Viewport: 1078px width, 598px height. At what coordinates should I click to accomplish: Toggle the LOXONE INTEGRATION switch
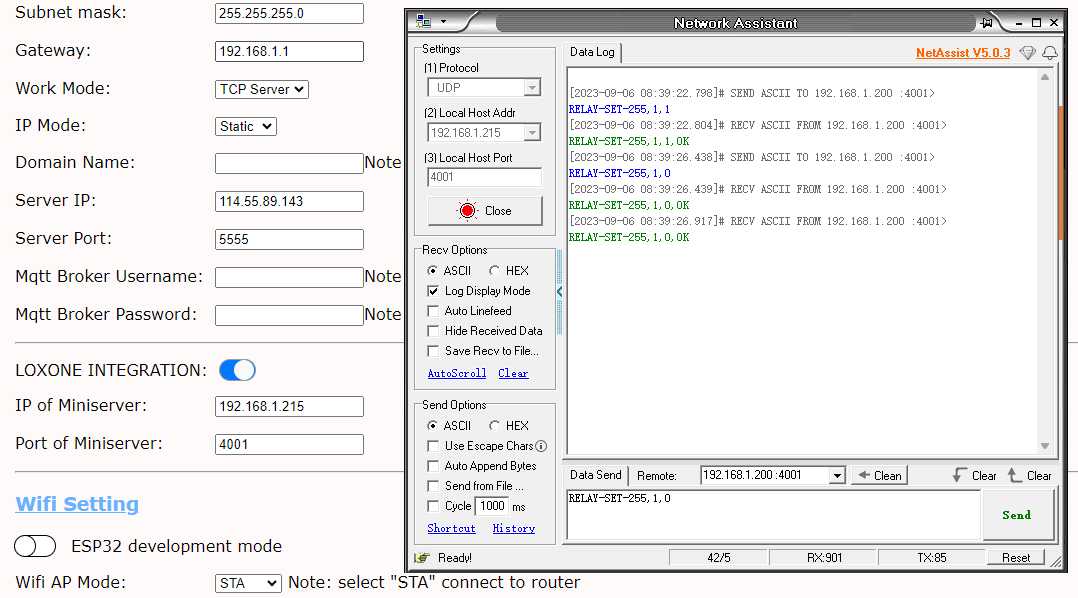237,371
